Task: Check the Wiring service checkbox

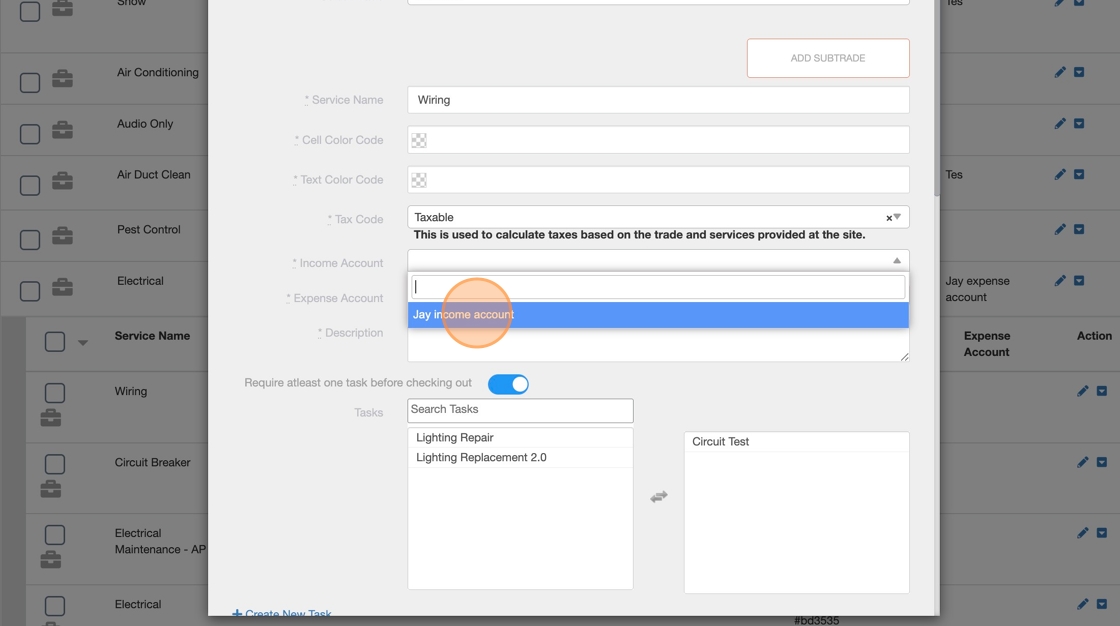Action: [x=55, y=393]
